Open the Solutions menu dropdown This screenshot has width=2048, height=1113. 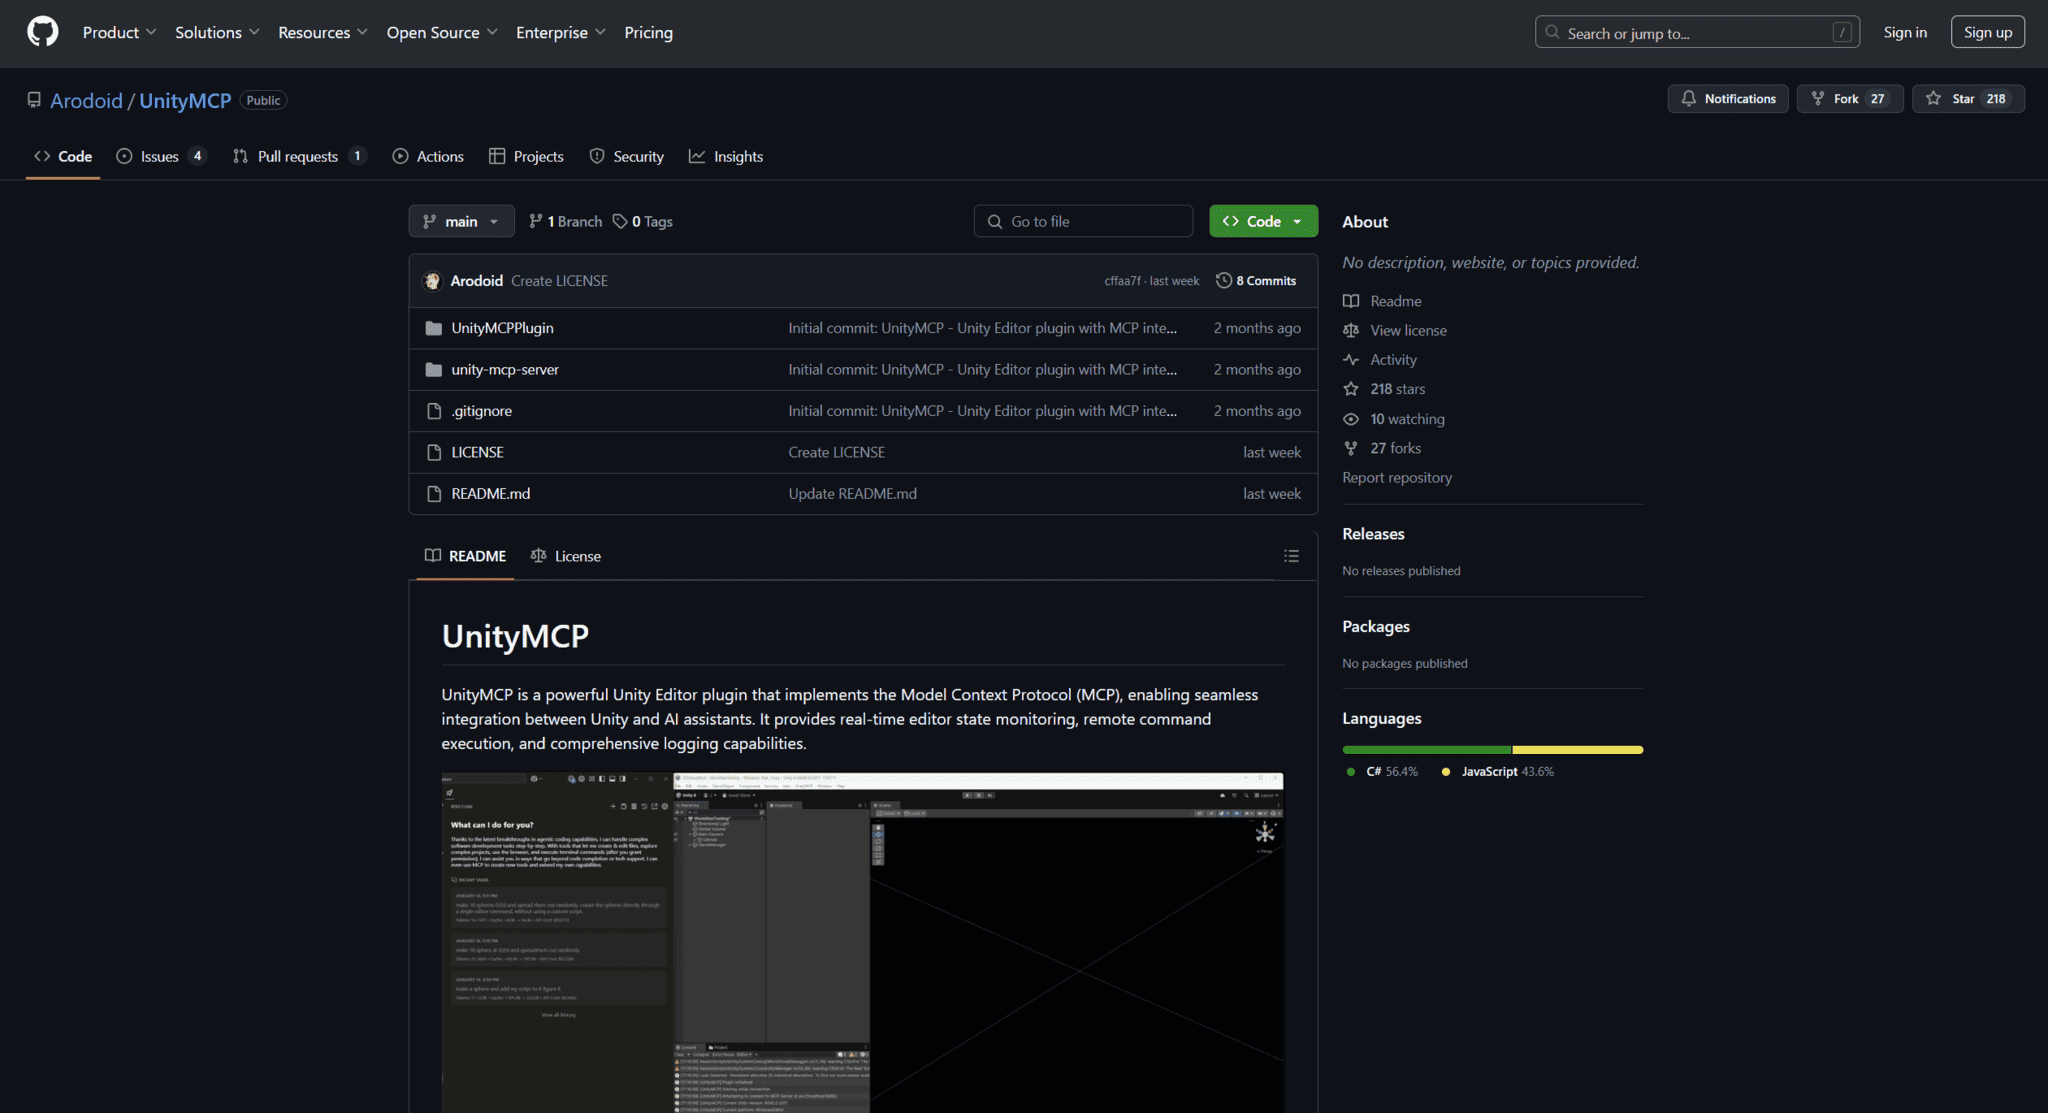[x=217, y=32]
